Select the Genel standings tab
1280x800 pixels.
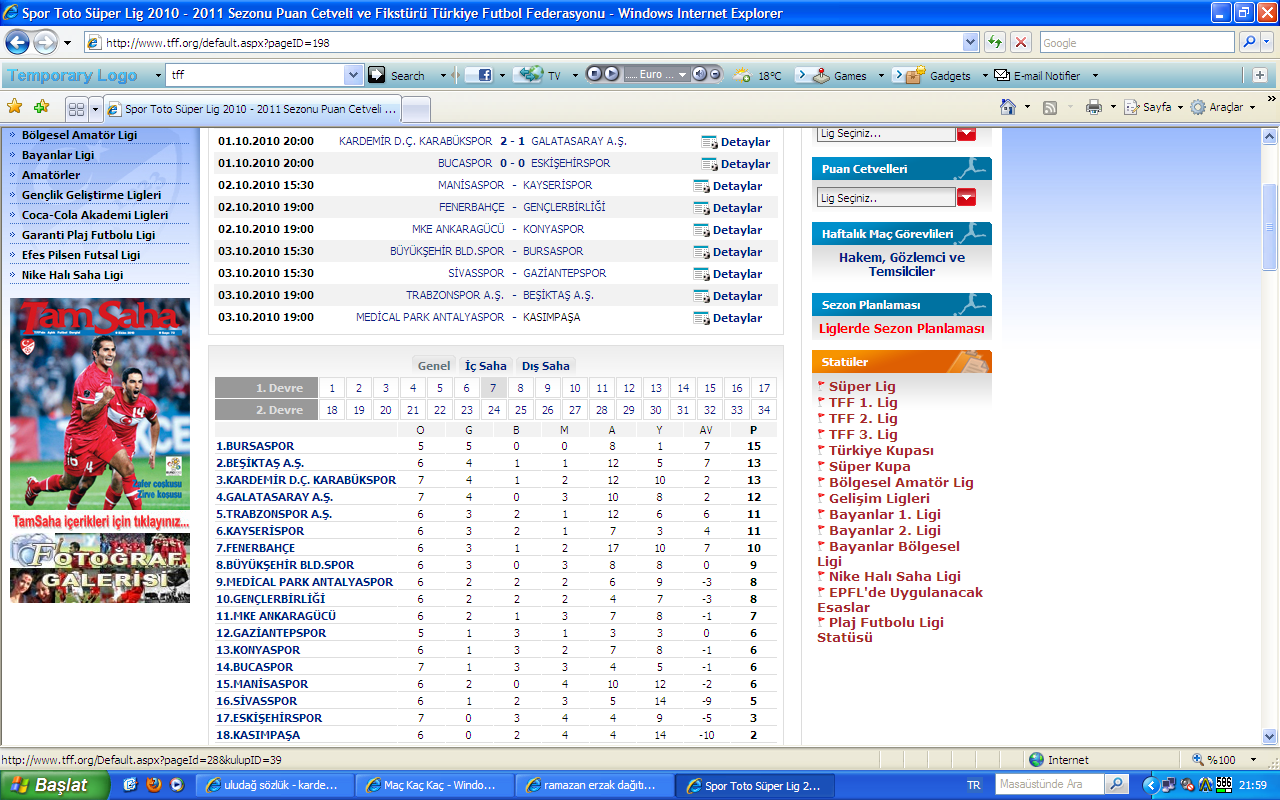[x=434, y=365]
